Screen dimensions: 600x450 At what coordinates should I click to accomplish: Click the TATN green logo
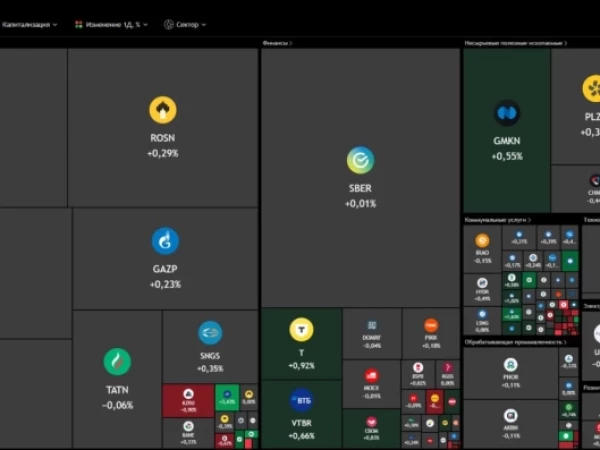(x=117, y=362)
